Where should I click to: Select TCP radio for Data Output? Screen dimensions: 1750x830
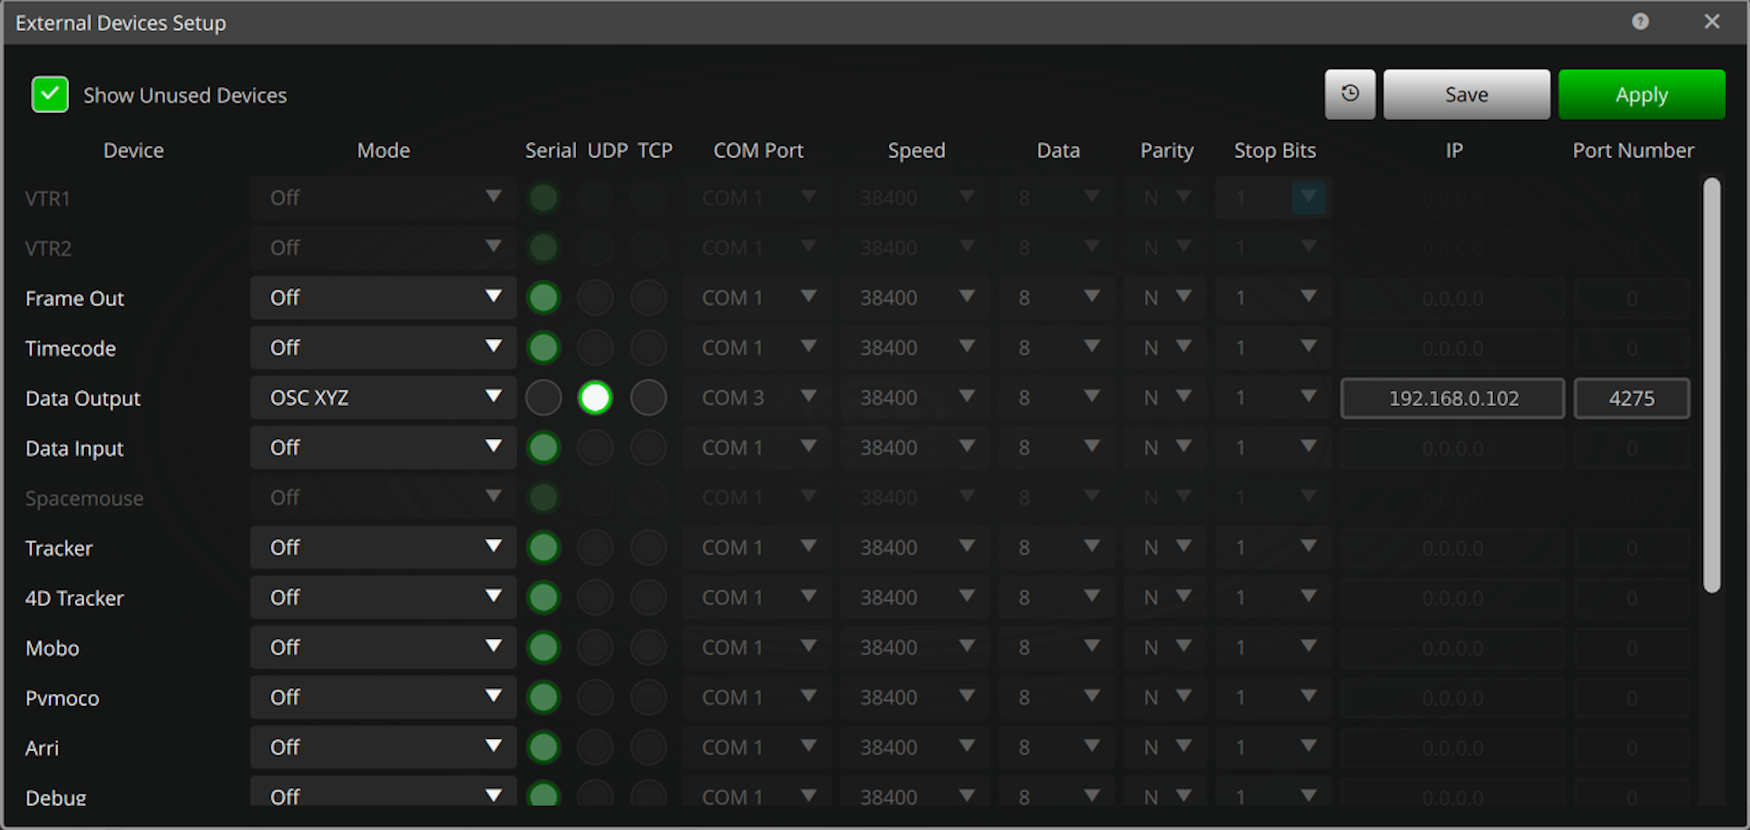point(649,398)
